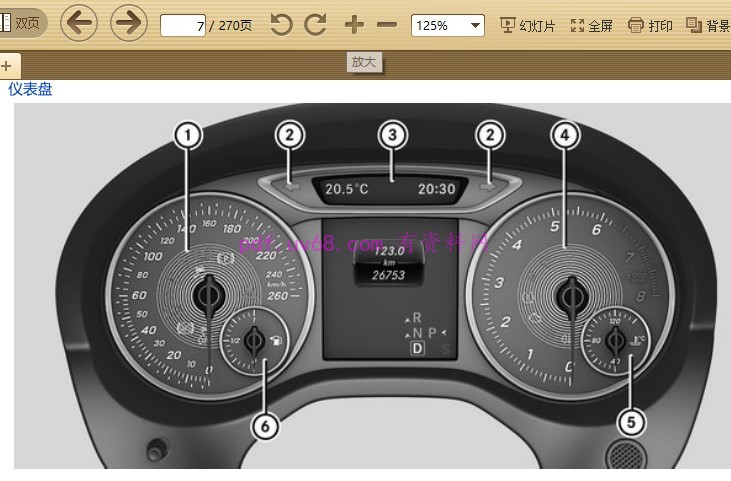Zoom out with the minus icon
The height and width of the screenshot is (481, 731).
[387, 25]
